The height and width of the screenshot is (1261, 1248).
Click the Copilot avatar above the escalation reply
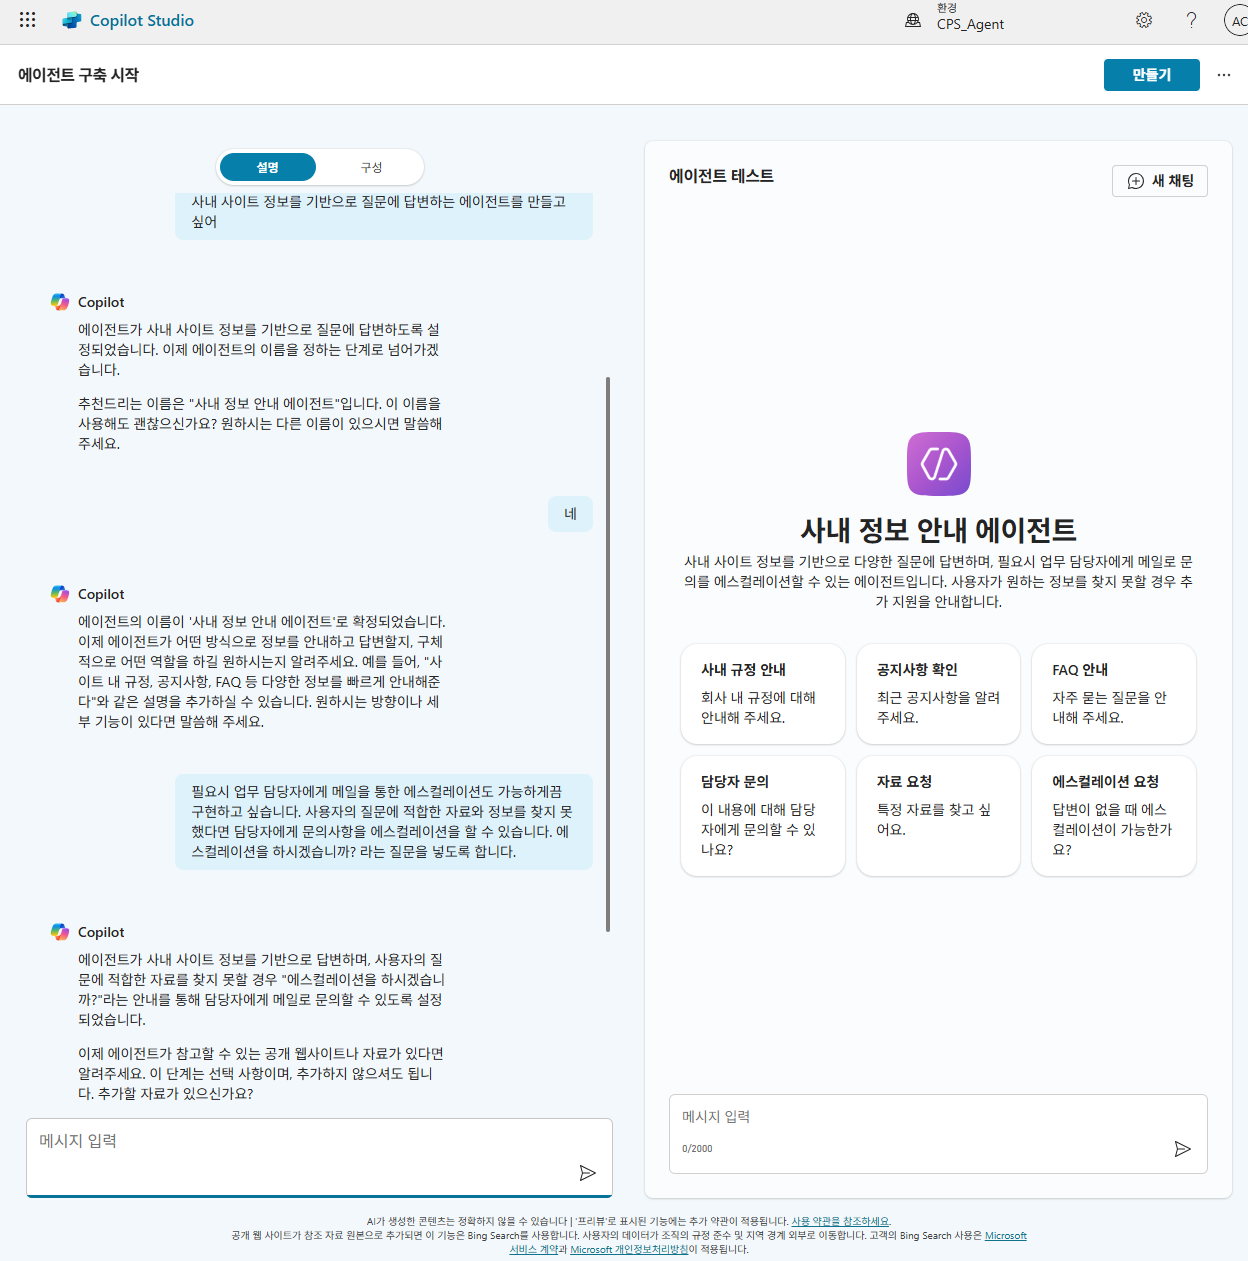[60, 932]
